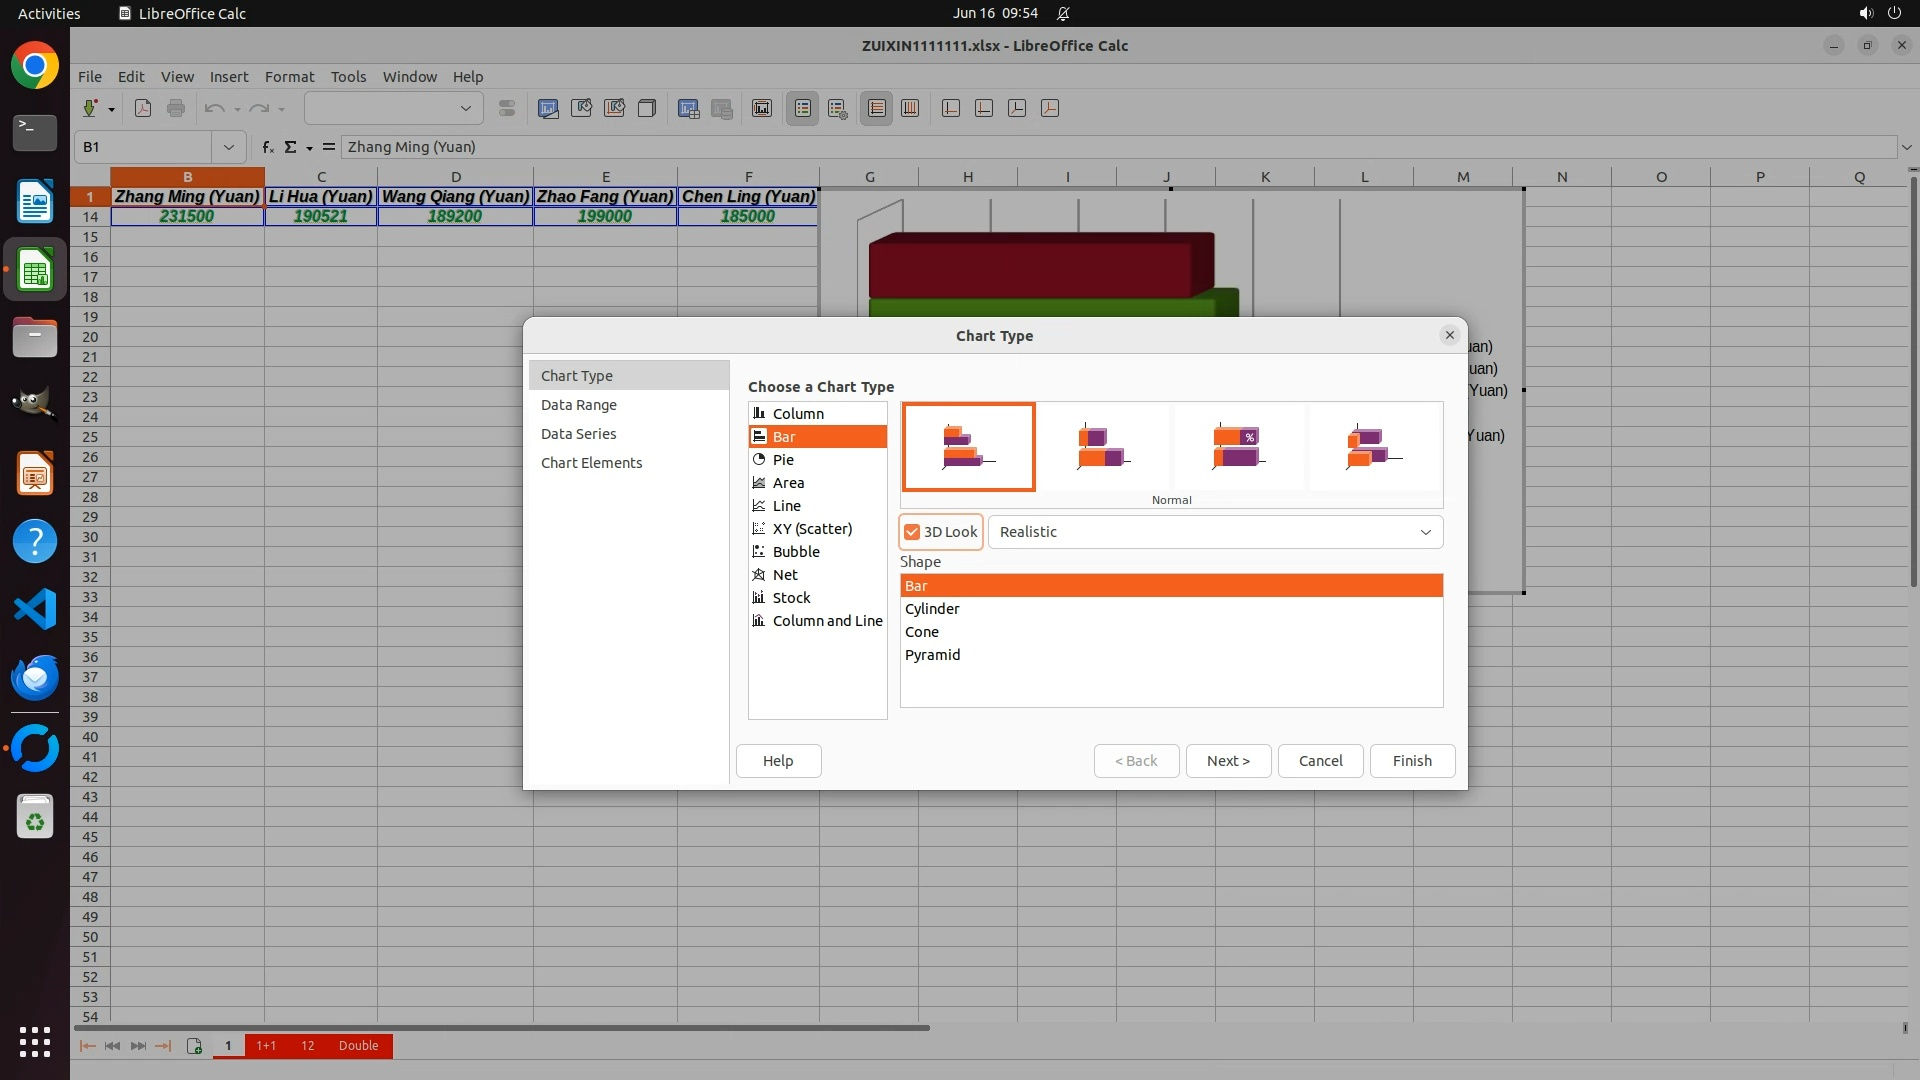Select the Stacked bar chart thumbnail
This screenshot has height=1080, width=1920.
pos(1103,447)
